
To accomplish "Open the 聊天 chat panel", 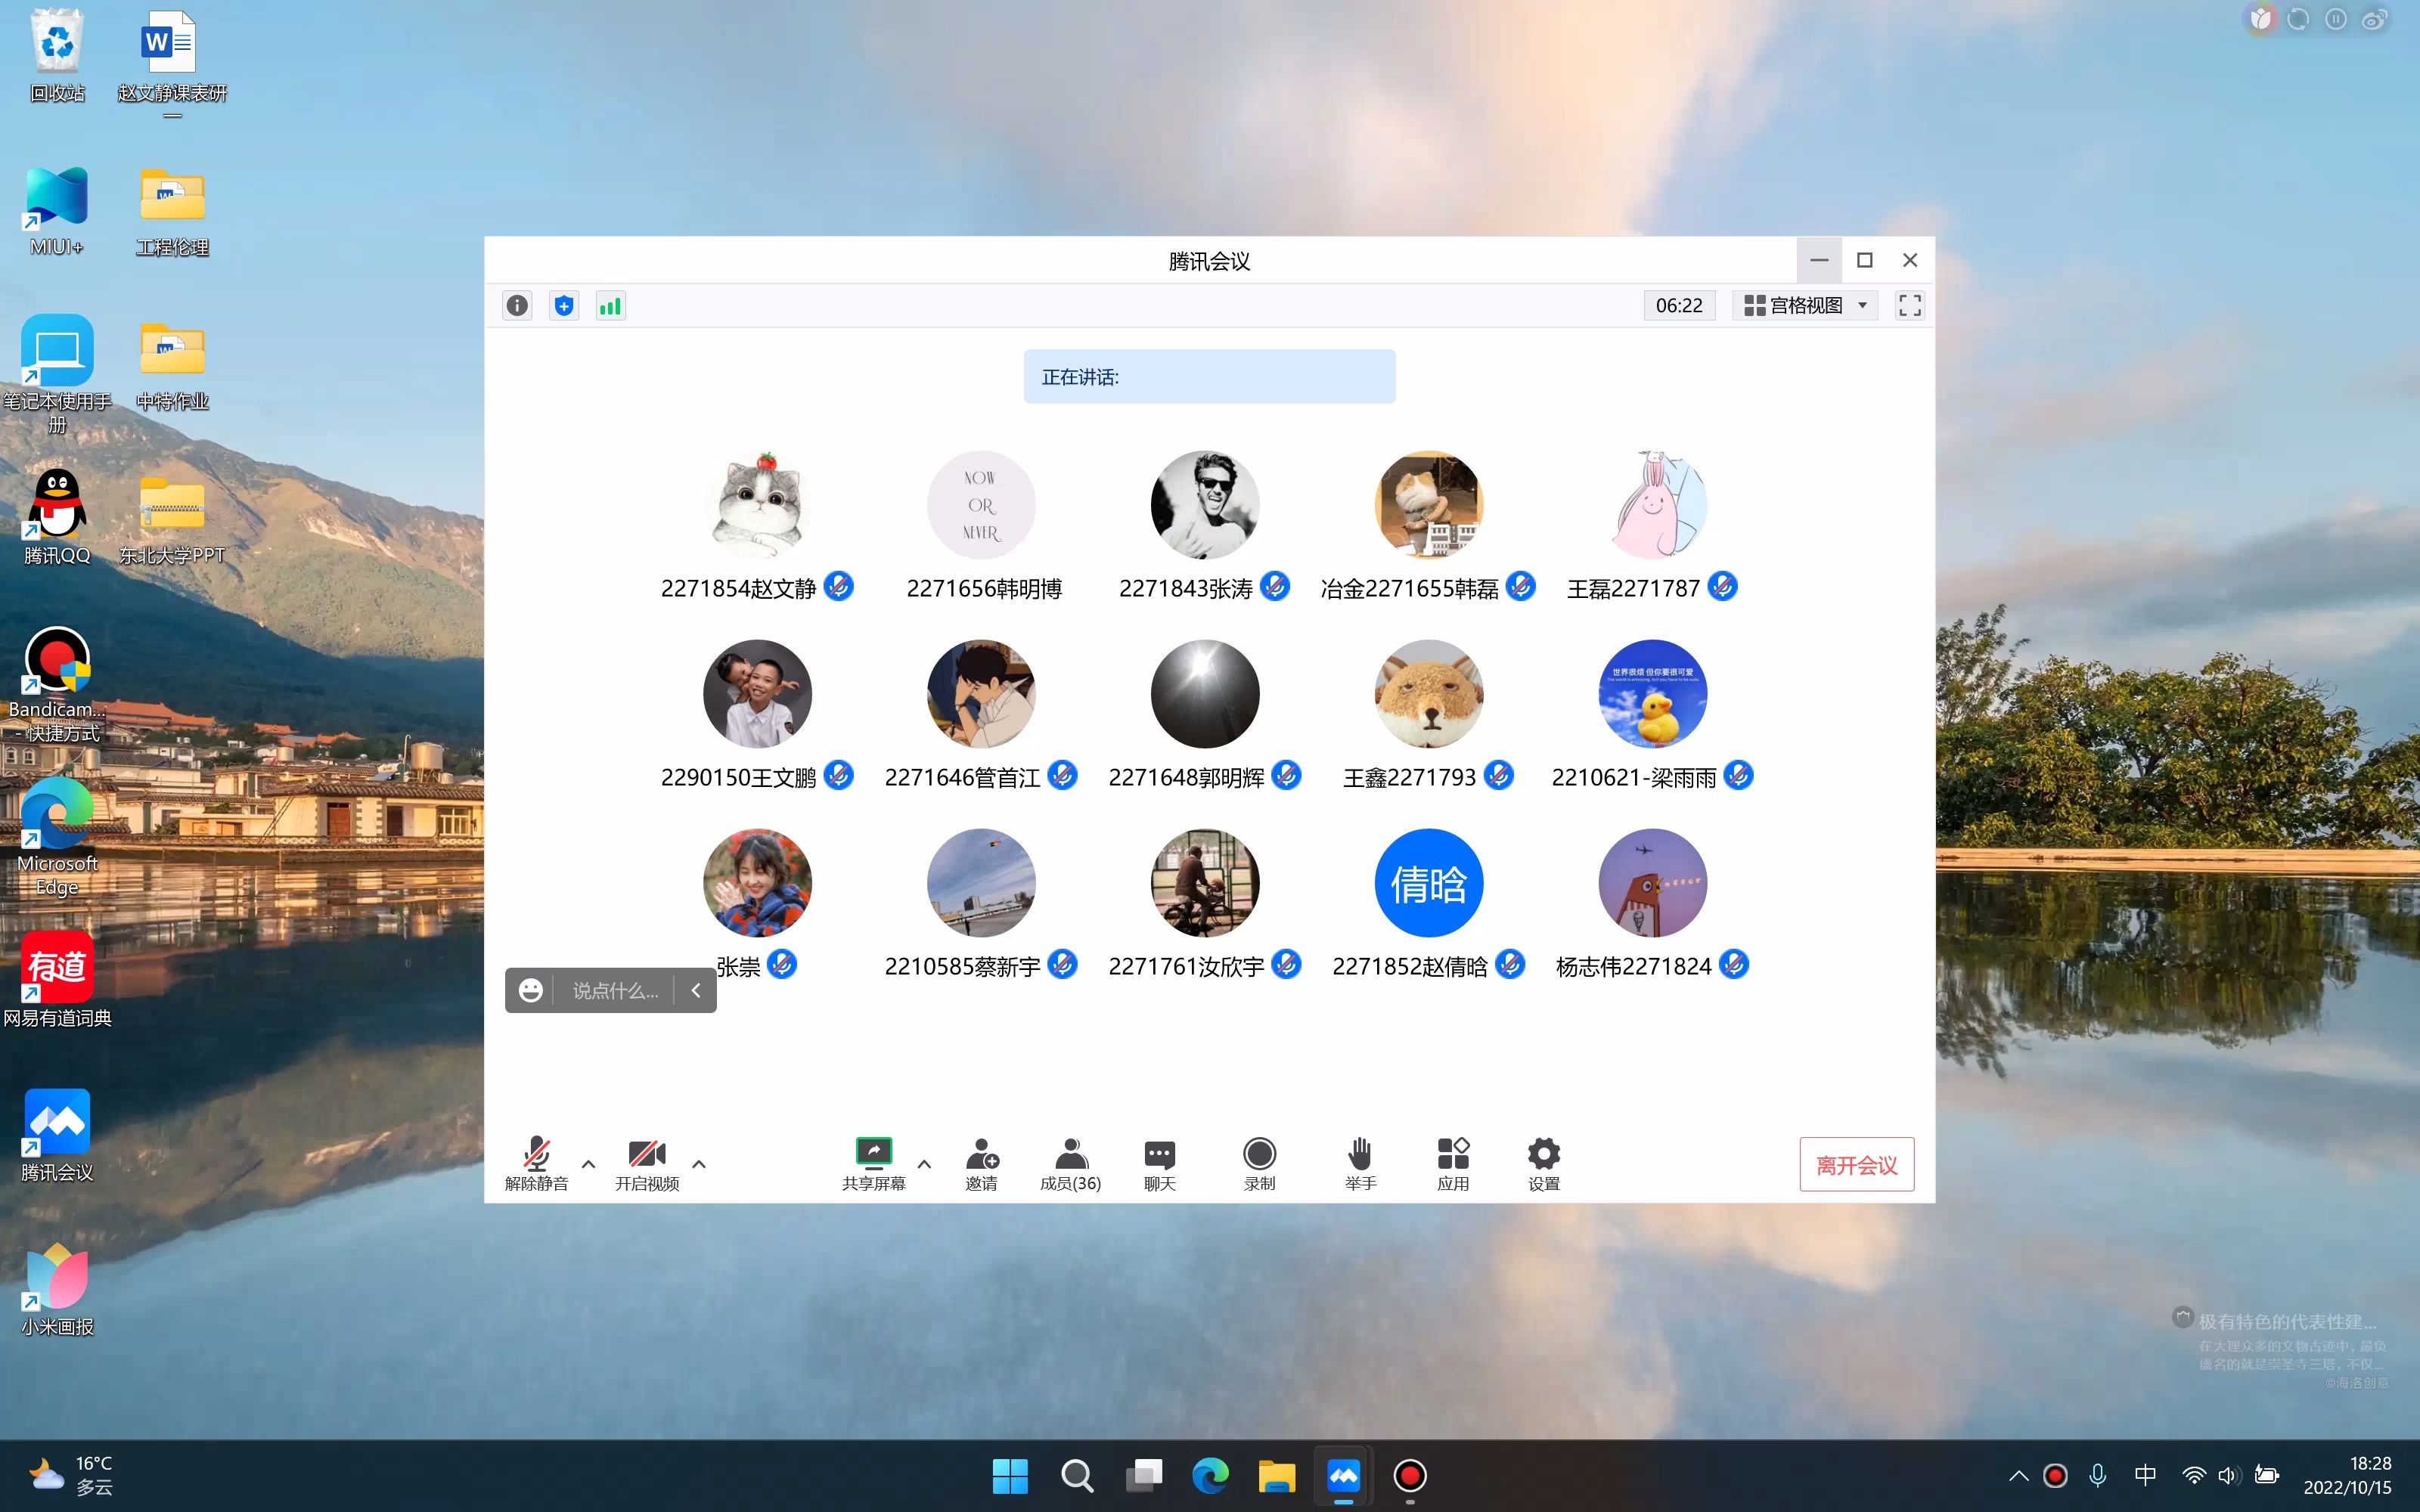I will [x=1159, y=1164].
